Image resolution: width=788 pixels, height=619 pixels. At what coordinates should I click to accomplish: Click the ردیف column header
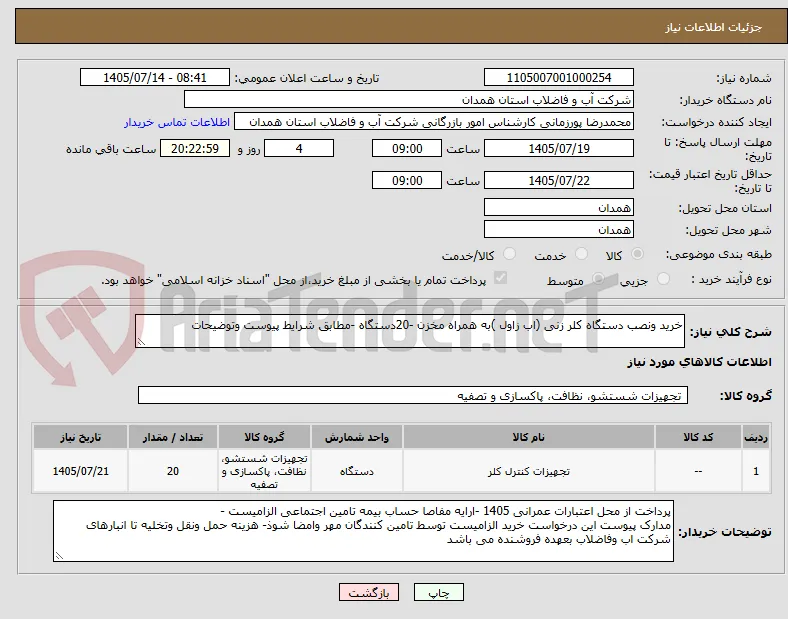(x=756, y=437)
